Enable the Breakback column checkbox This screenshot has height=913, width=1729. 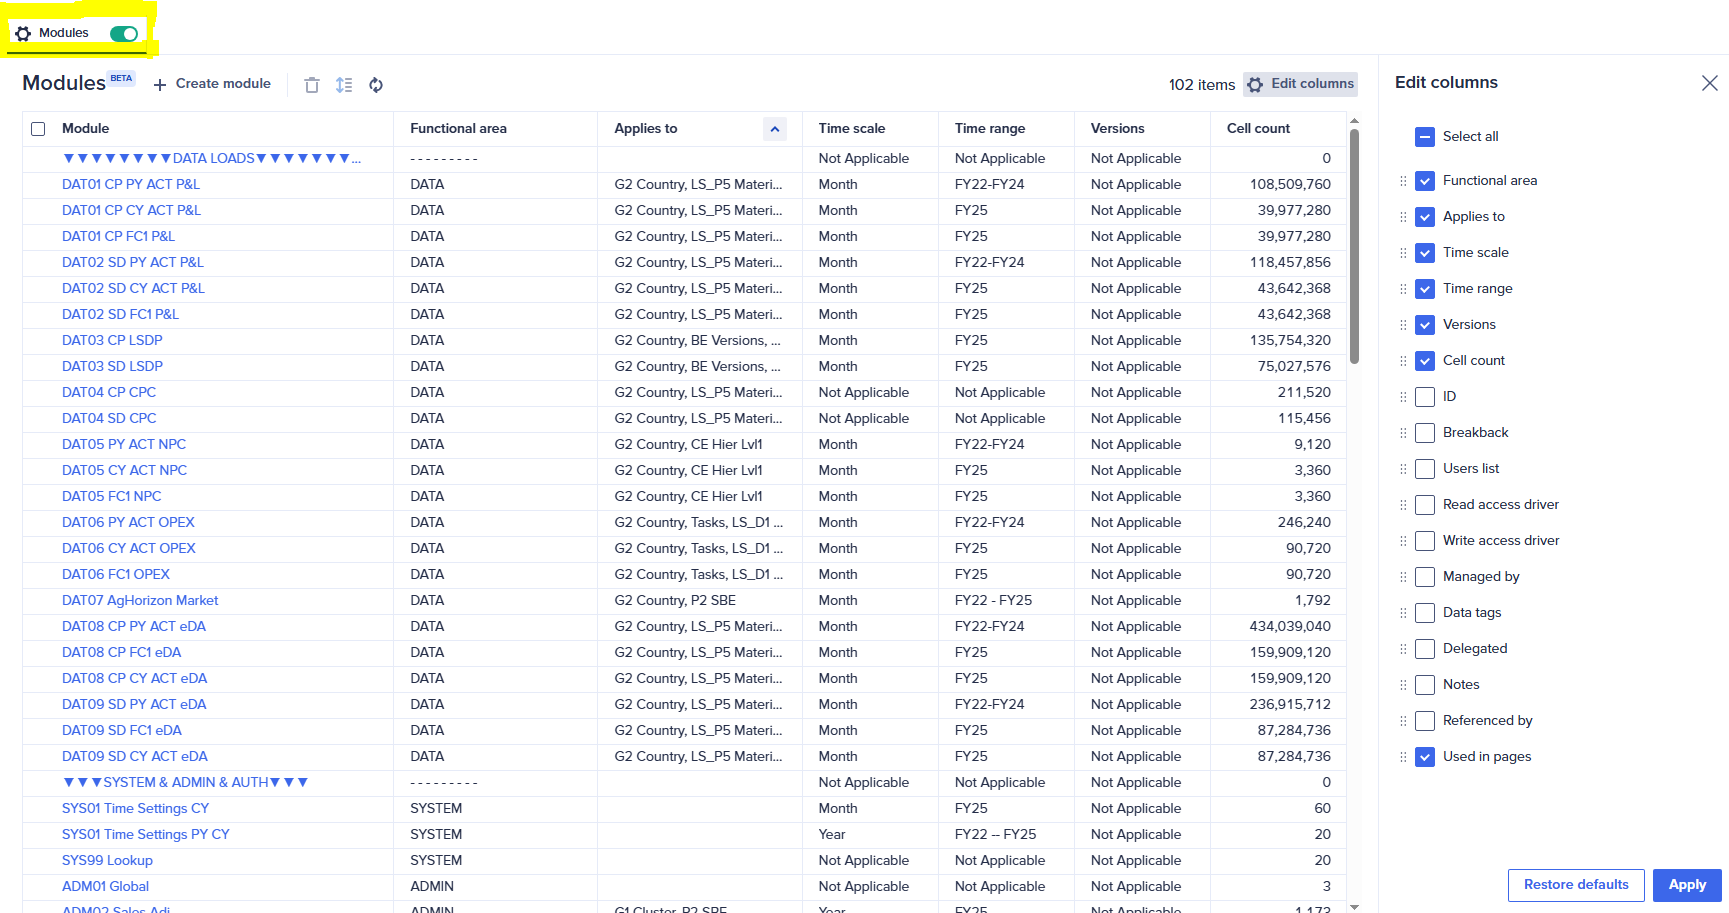(1425, 433)
